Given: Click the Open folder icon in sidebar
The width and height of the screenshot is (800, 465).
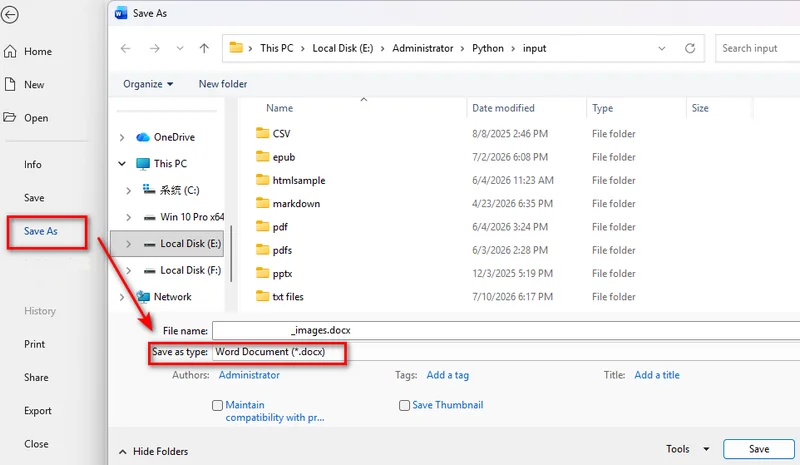Looking at the screenshot, I should (x=10, y=117).
